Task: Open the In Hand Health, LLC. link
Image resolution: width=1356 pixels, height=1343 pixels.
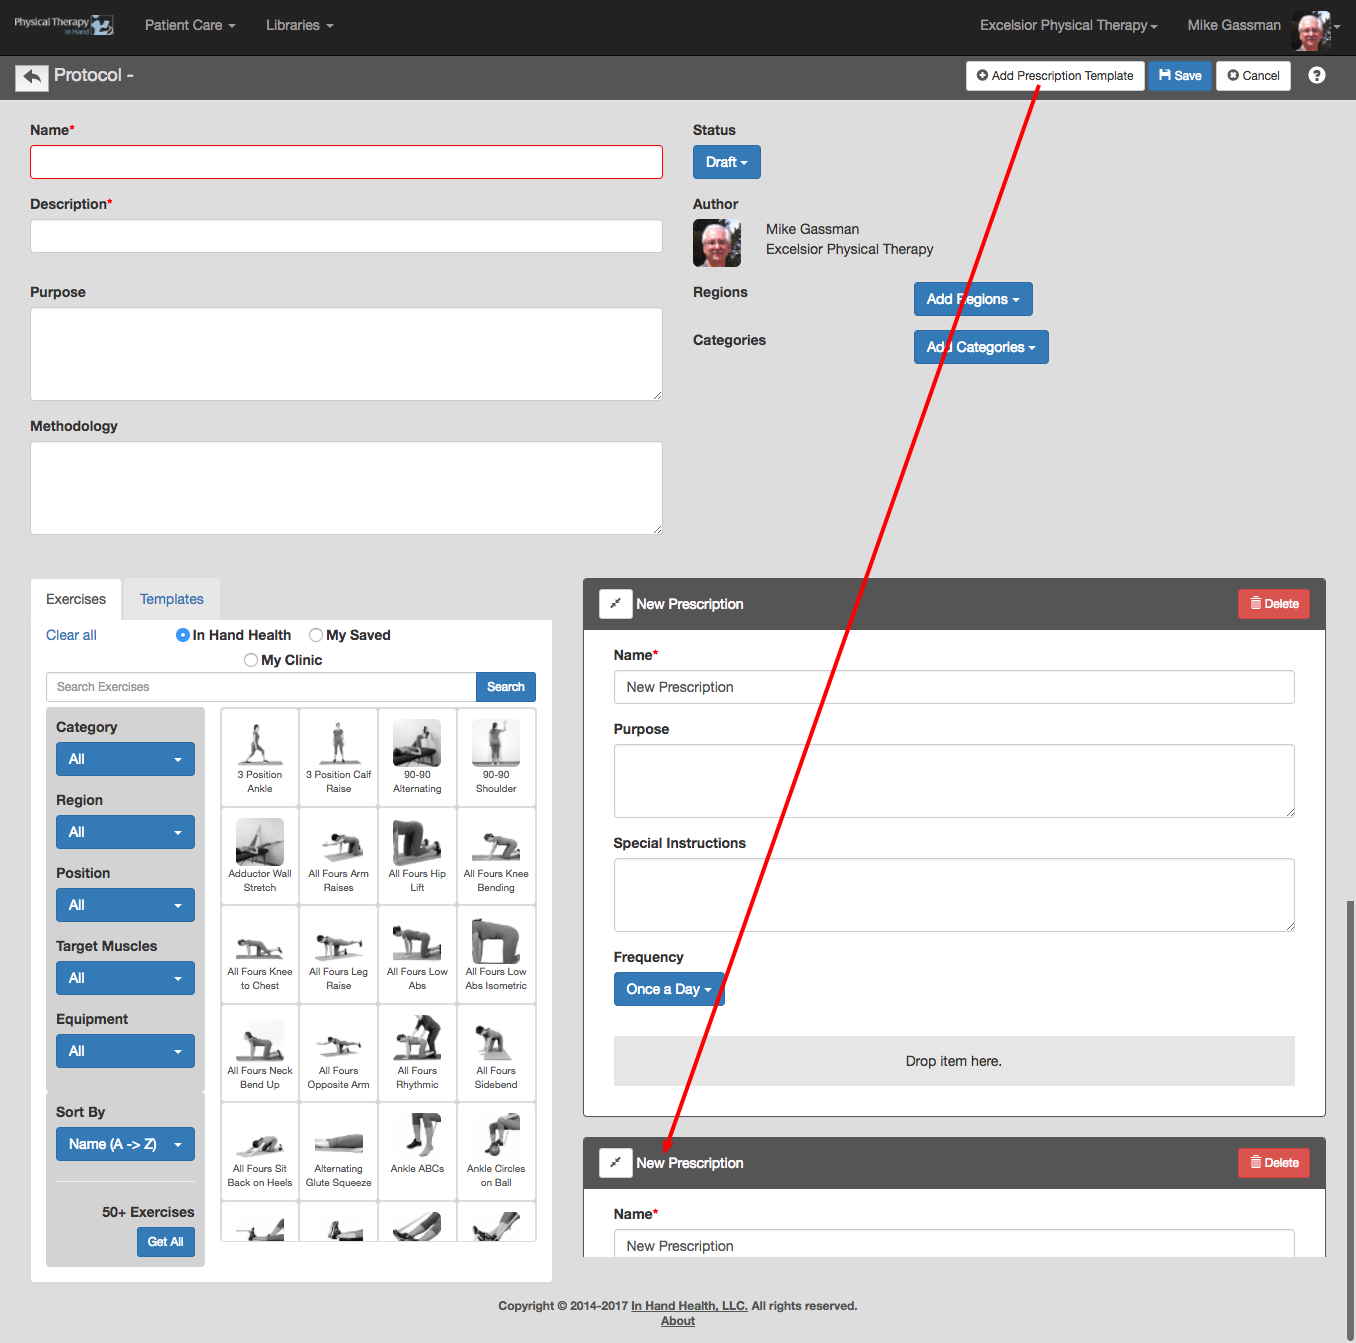Action: point(689,1306)
